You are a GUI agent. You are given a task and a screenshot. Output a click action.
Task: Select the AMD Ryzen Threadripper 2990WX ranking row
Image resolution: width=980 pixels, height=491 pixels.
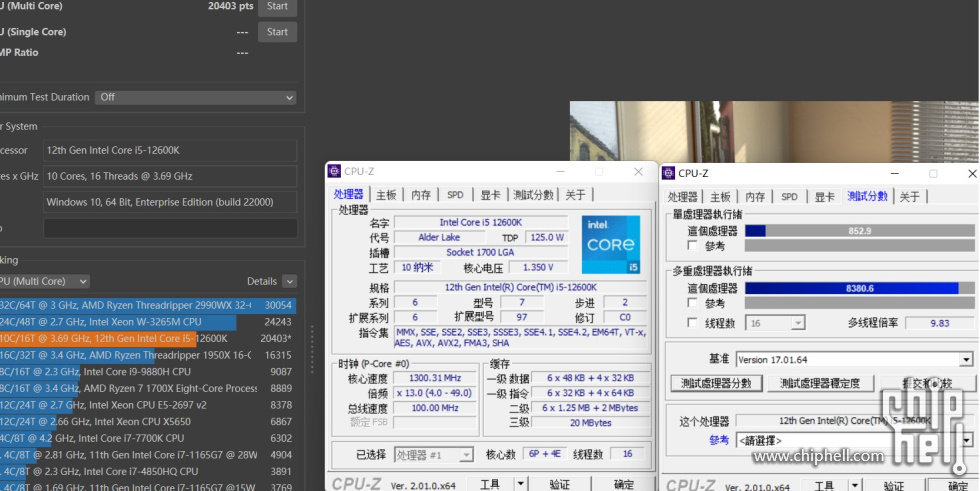tap(148, 305)
